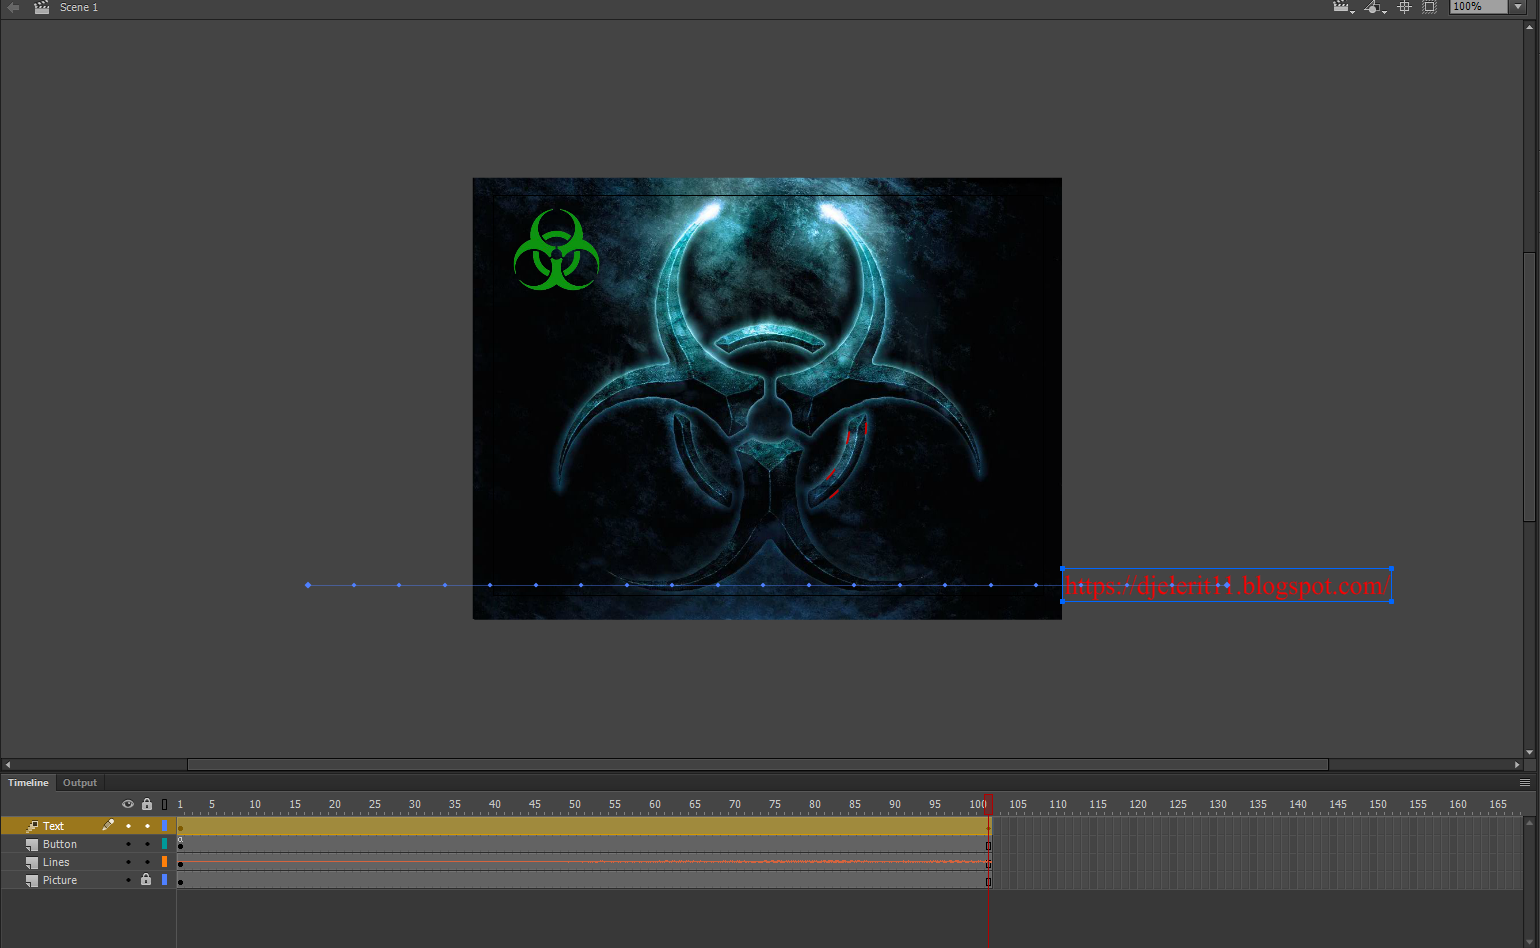Hide the Lines layer via visibility dot
1540x948 pixels.
tap(128, 862)
